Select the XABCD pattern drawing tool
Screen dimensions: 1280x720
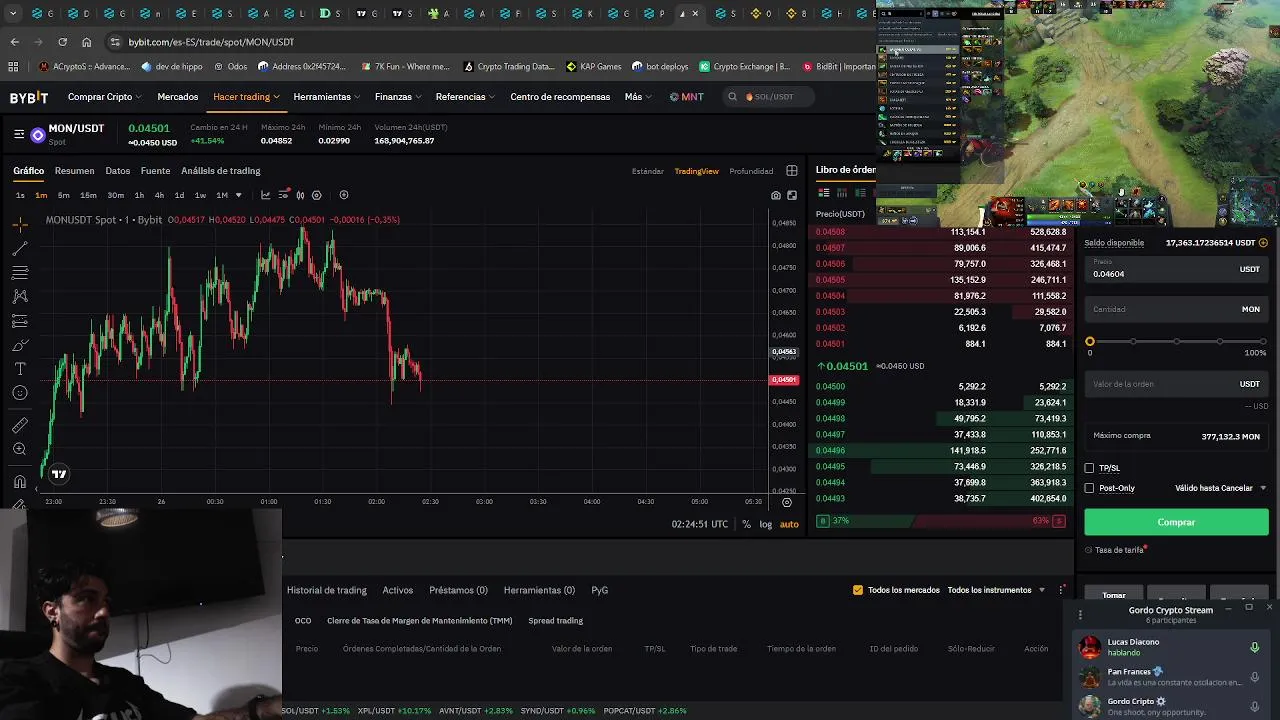(20, 296)
